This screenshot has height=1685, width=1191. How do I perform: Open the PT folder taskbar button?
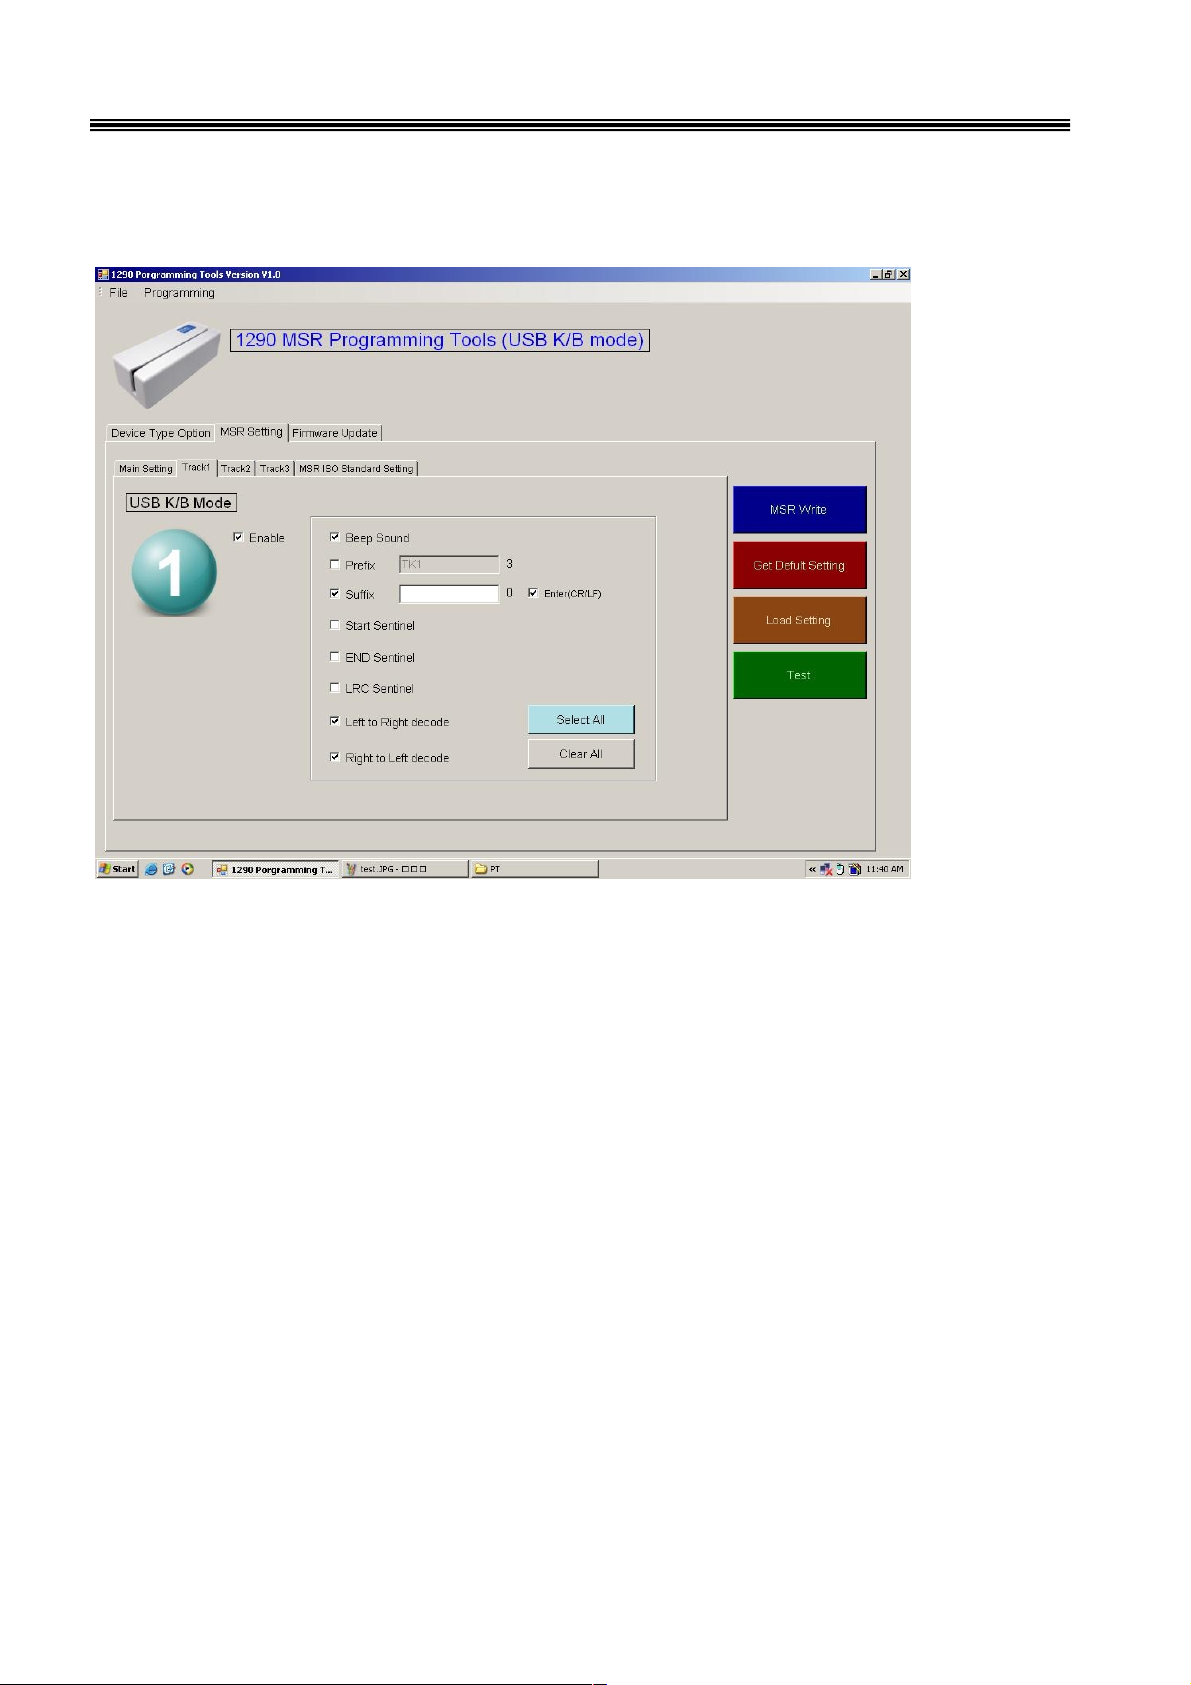coord(534,869)
